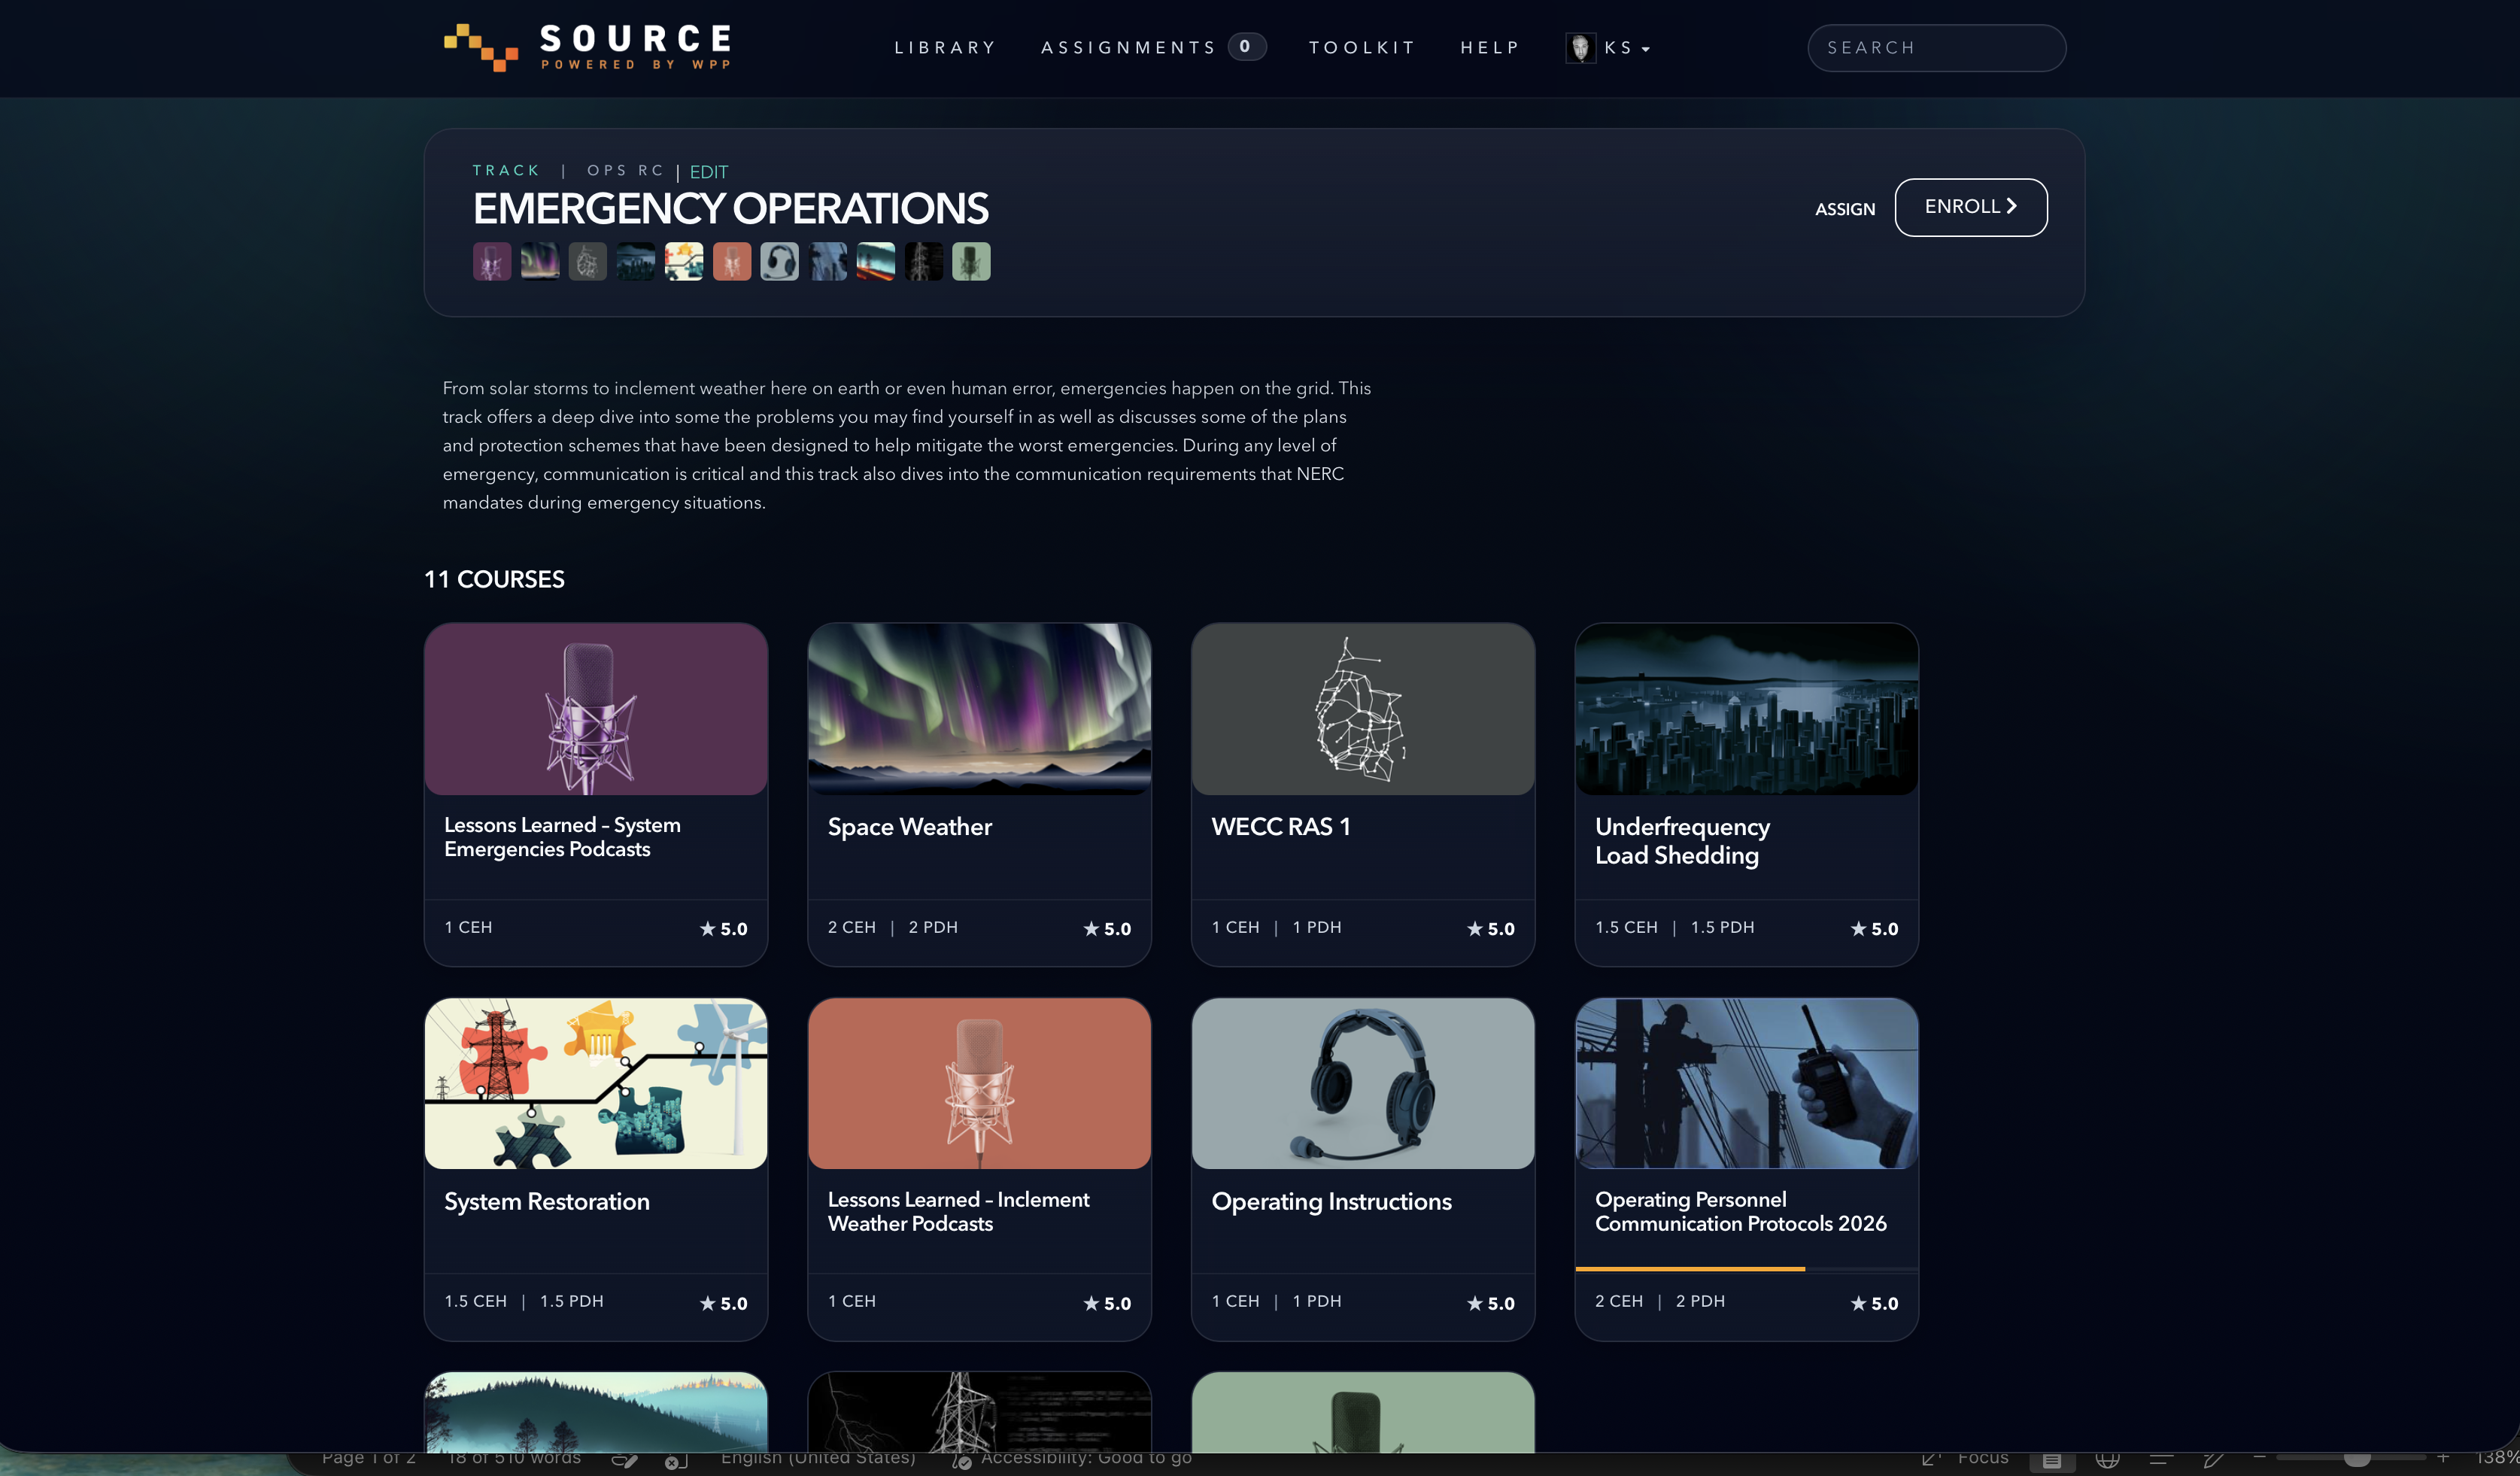Viewport: 2520px width, 1476px height.
Task: Click the star rating on System Emergencies Podcasts
Action: (723, 929)
